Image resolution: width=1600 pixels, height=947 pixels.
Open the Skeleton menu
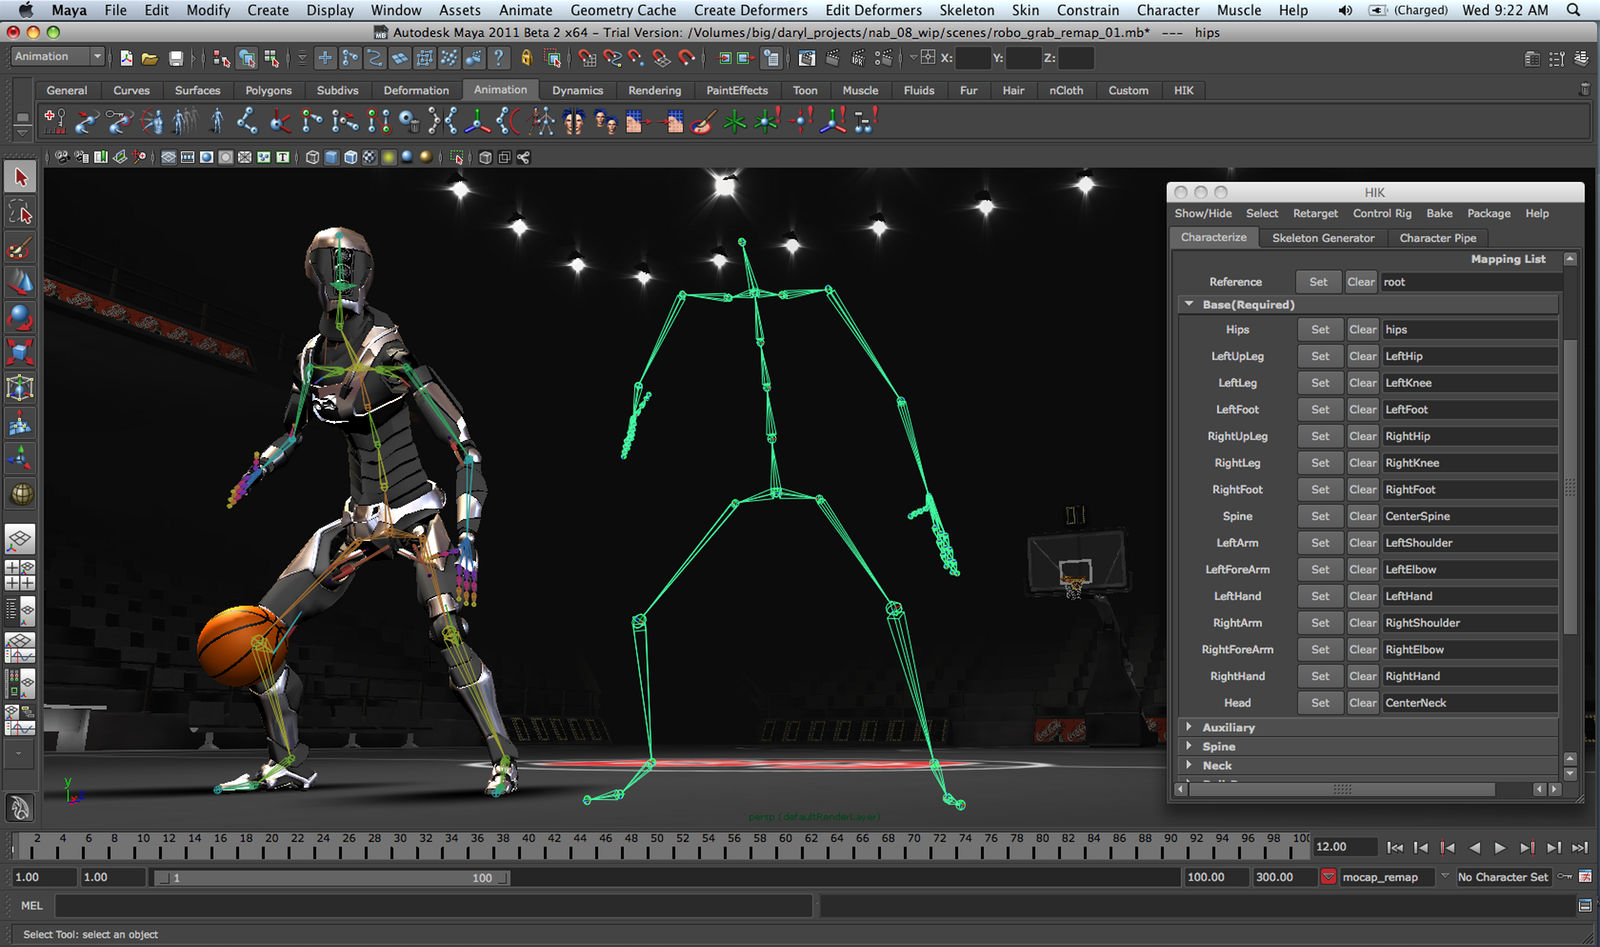pos(966,10)
